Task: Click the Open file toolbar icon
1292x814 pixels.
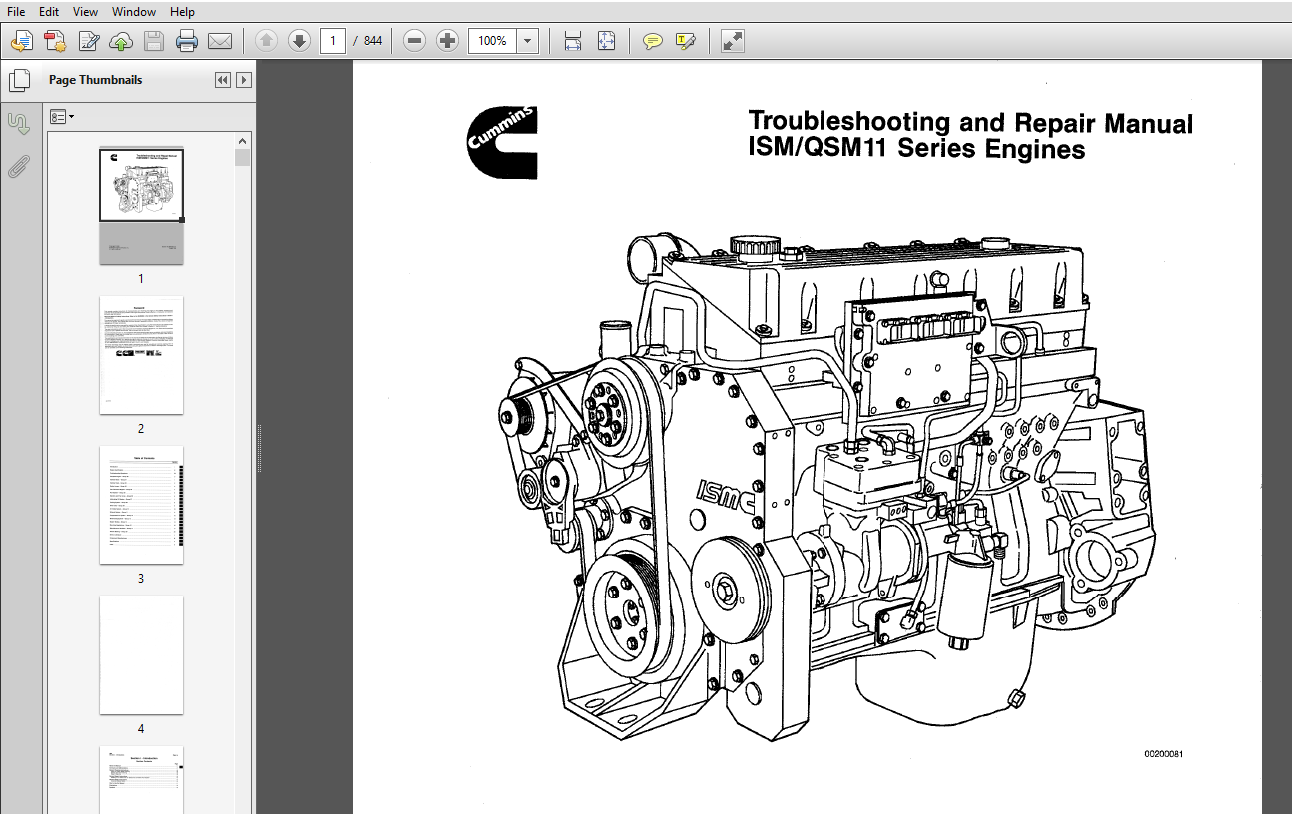Action: [x=22, y=41]
